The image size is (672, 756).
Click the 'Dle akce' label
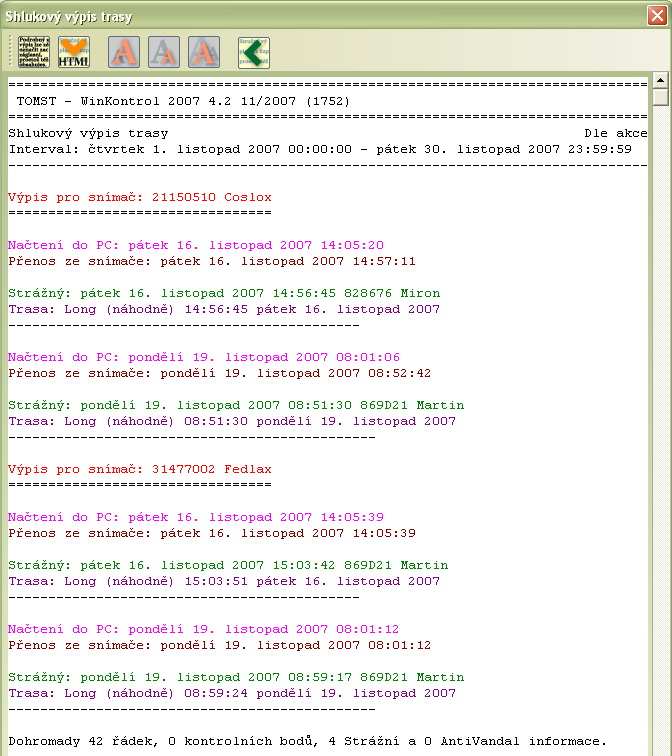[x=616, y=133]
